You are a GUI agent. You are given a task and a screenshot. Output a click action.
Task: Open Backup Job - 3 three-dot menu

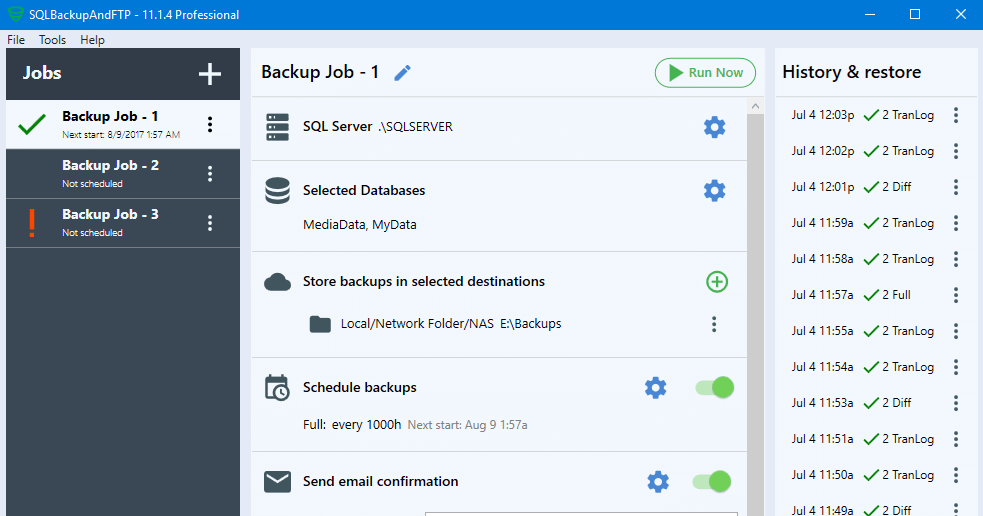point(210,223)
